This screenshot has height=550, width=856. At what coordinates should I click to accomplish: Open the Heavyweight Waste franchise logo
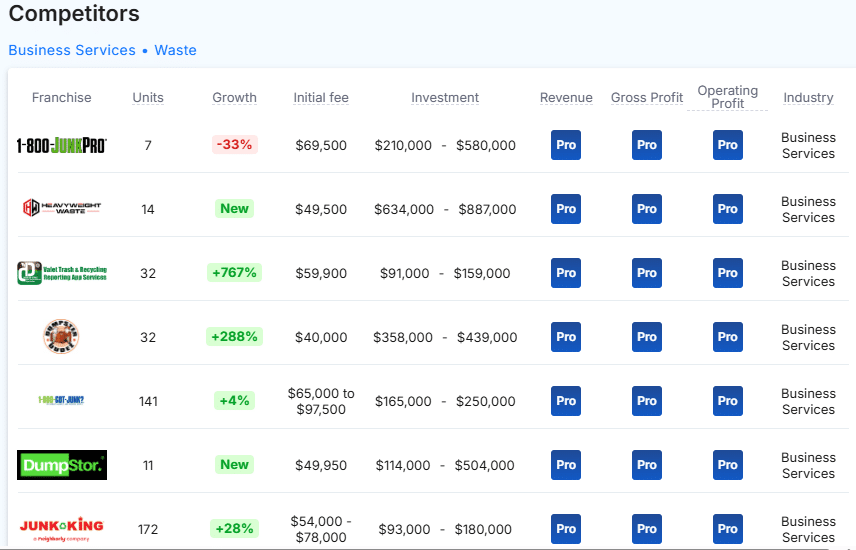click(62, 208)
